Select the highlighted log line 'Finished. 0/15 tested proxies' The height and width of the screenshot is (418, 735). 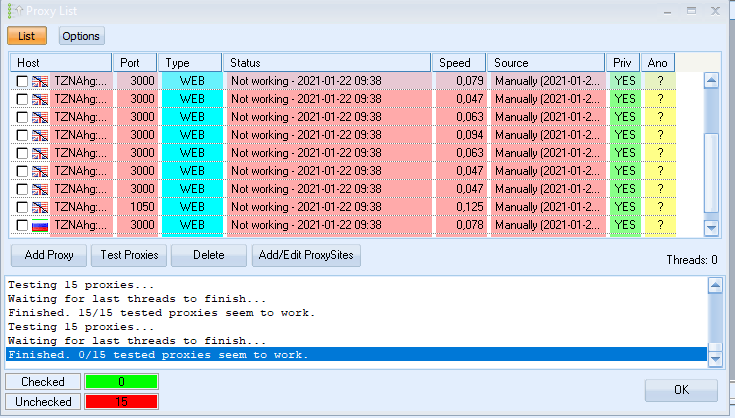(x=356, y=355)
